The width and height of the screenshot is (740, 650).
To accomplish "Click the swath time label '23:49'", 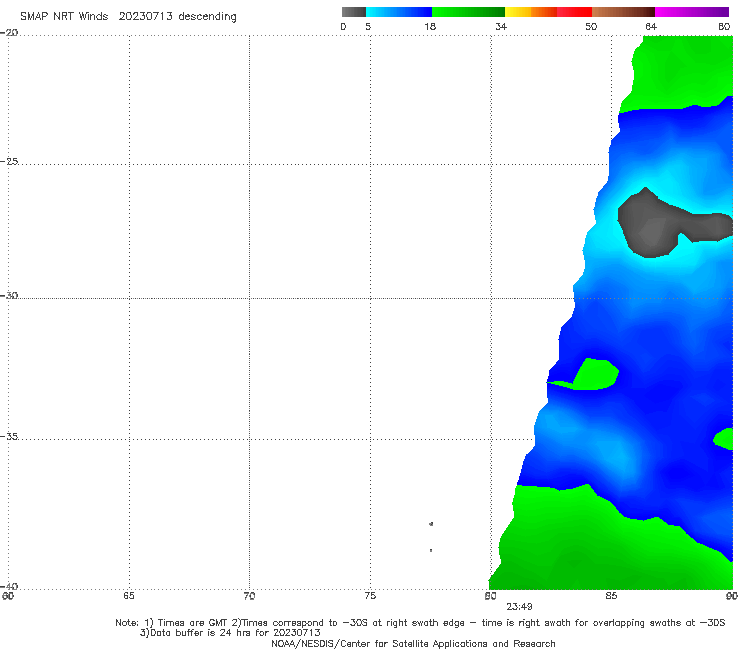I will coord(520,607).
